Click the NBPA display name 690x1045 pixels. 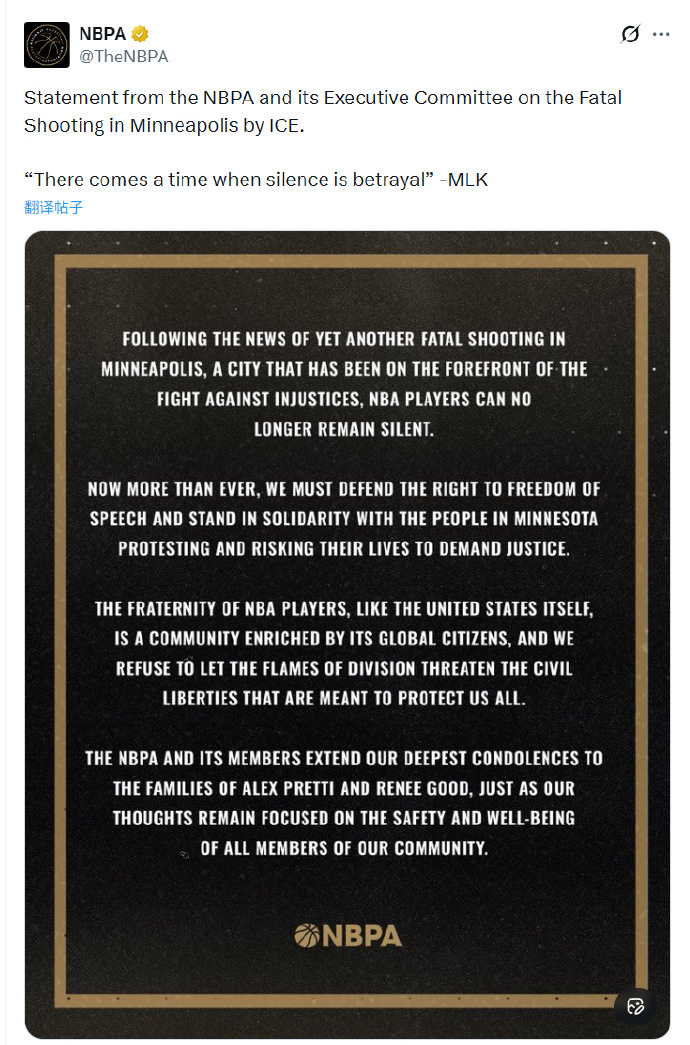(104, 35)
